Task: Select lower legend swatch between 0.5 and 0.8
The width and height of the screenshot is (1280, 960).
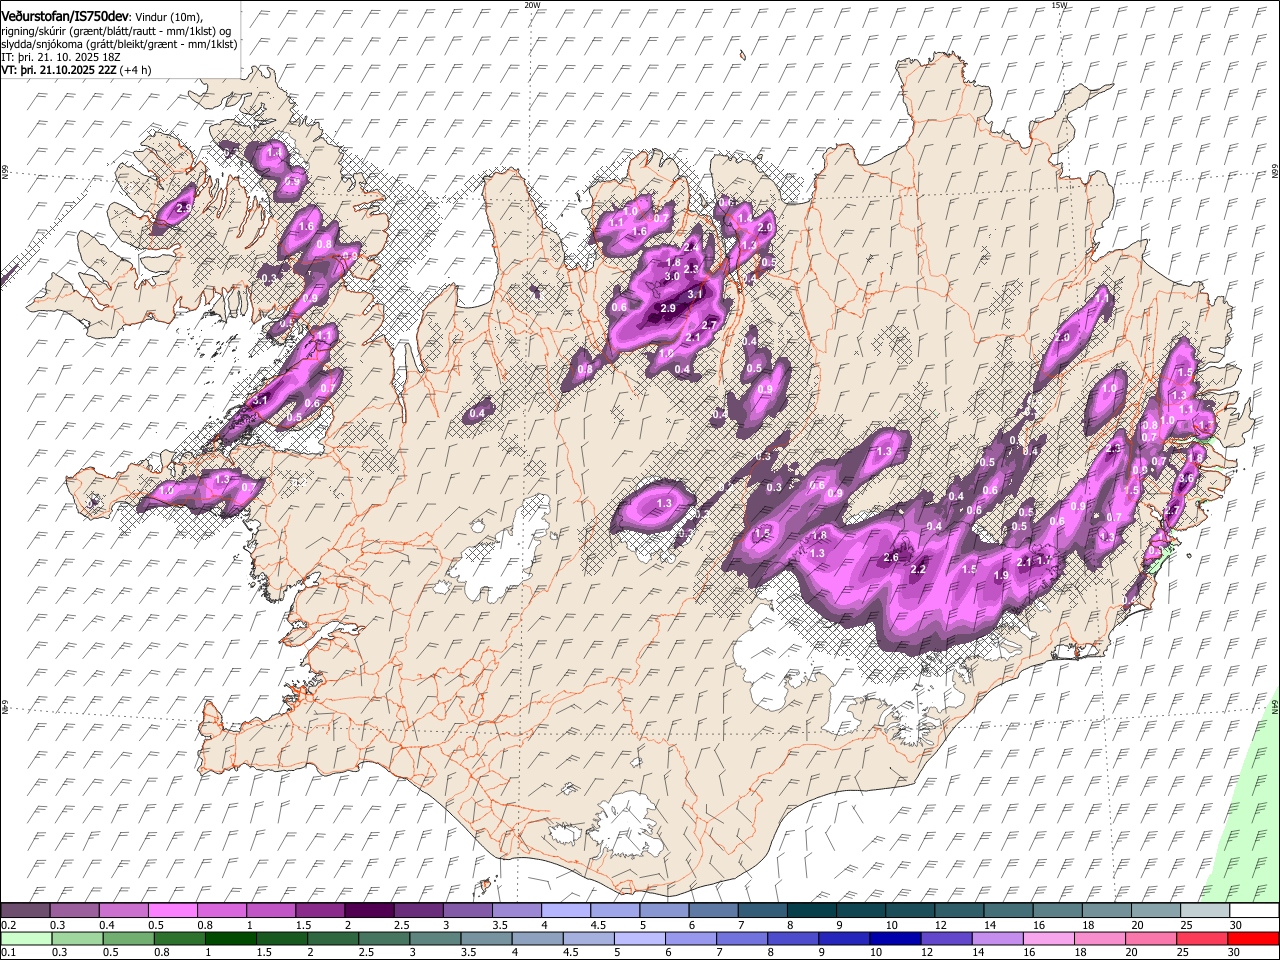Action: tap(128, 939)
